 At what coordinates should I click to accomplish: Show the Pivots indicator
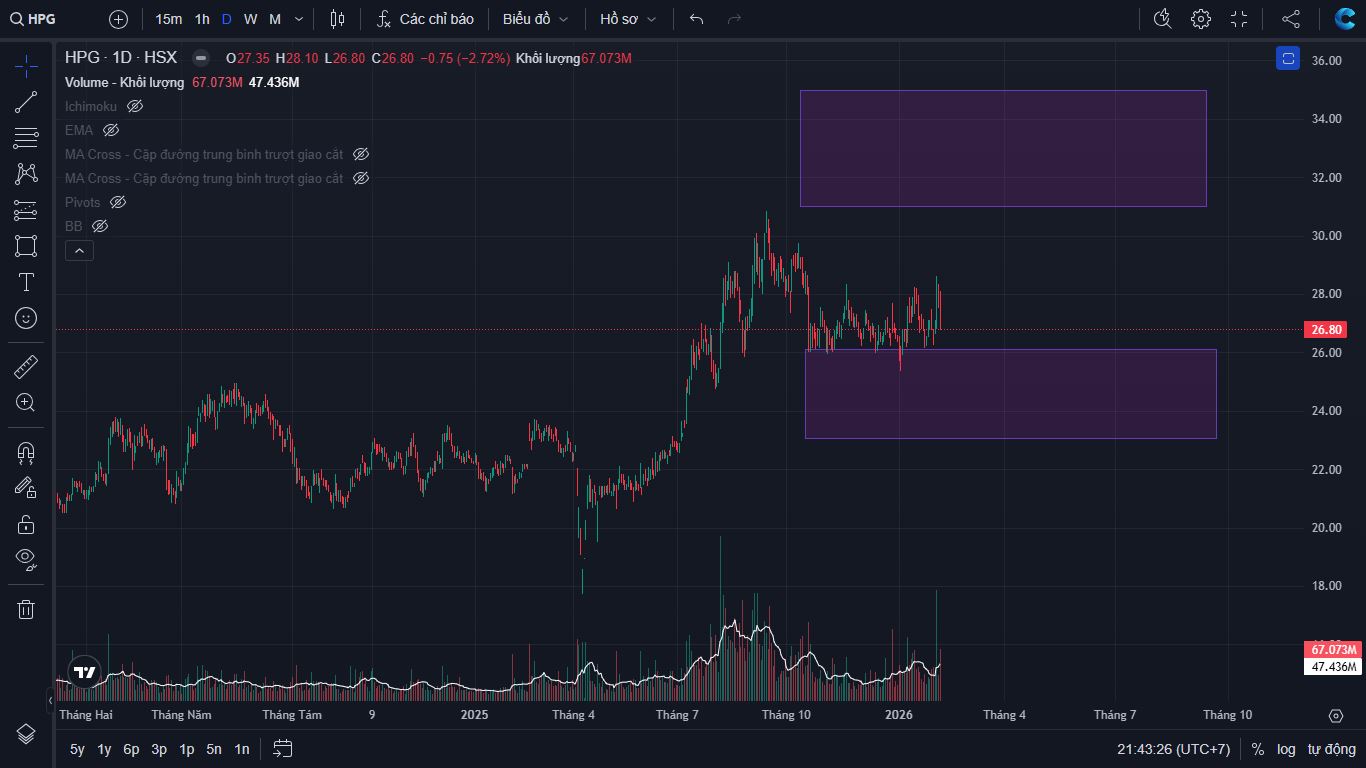pos(118,202)
